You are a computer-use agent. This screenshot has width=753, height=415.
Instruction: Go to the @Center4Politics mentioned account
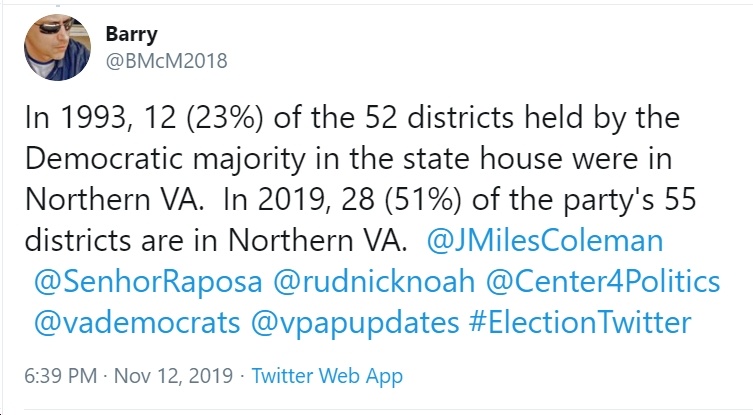(603, 281)
